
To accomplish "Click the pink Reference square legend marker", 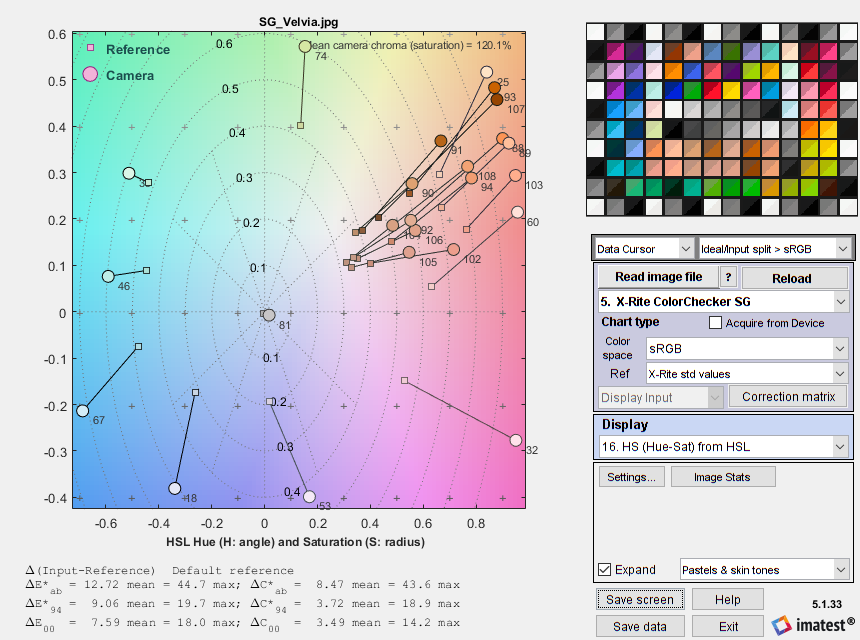I will coord(90,48).
